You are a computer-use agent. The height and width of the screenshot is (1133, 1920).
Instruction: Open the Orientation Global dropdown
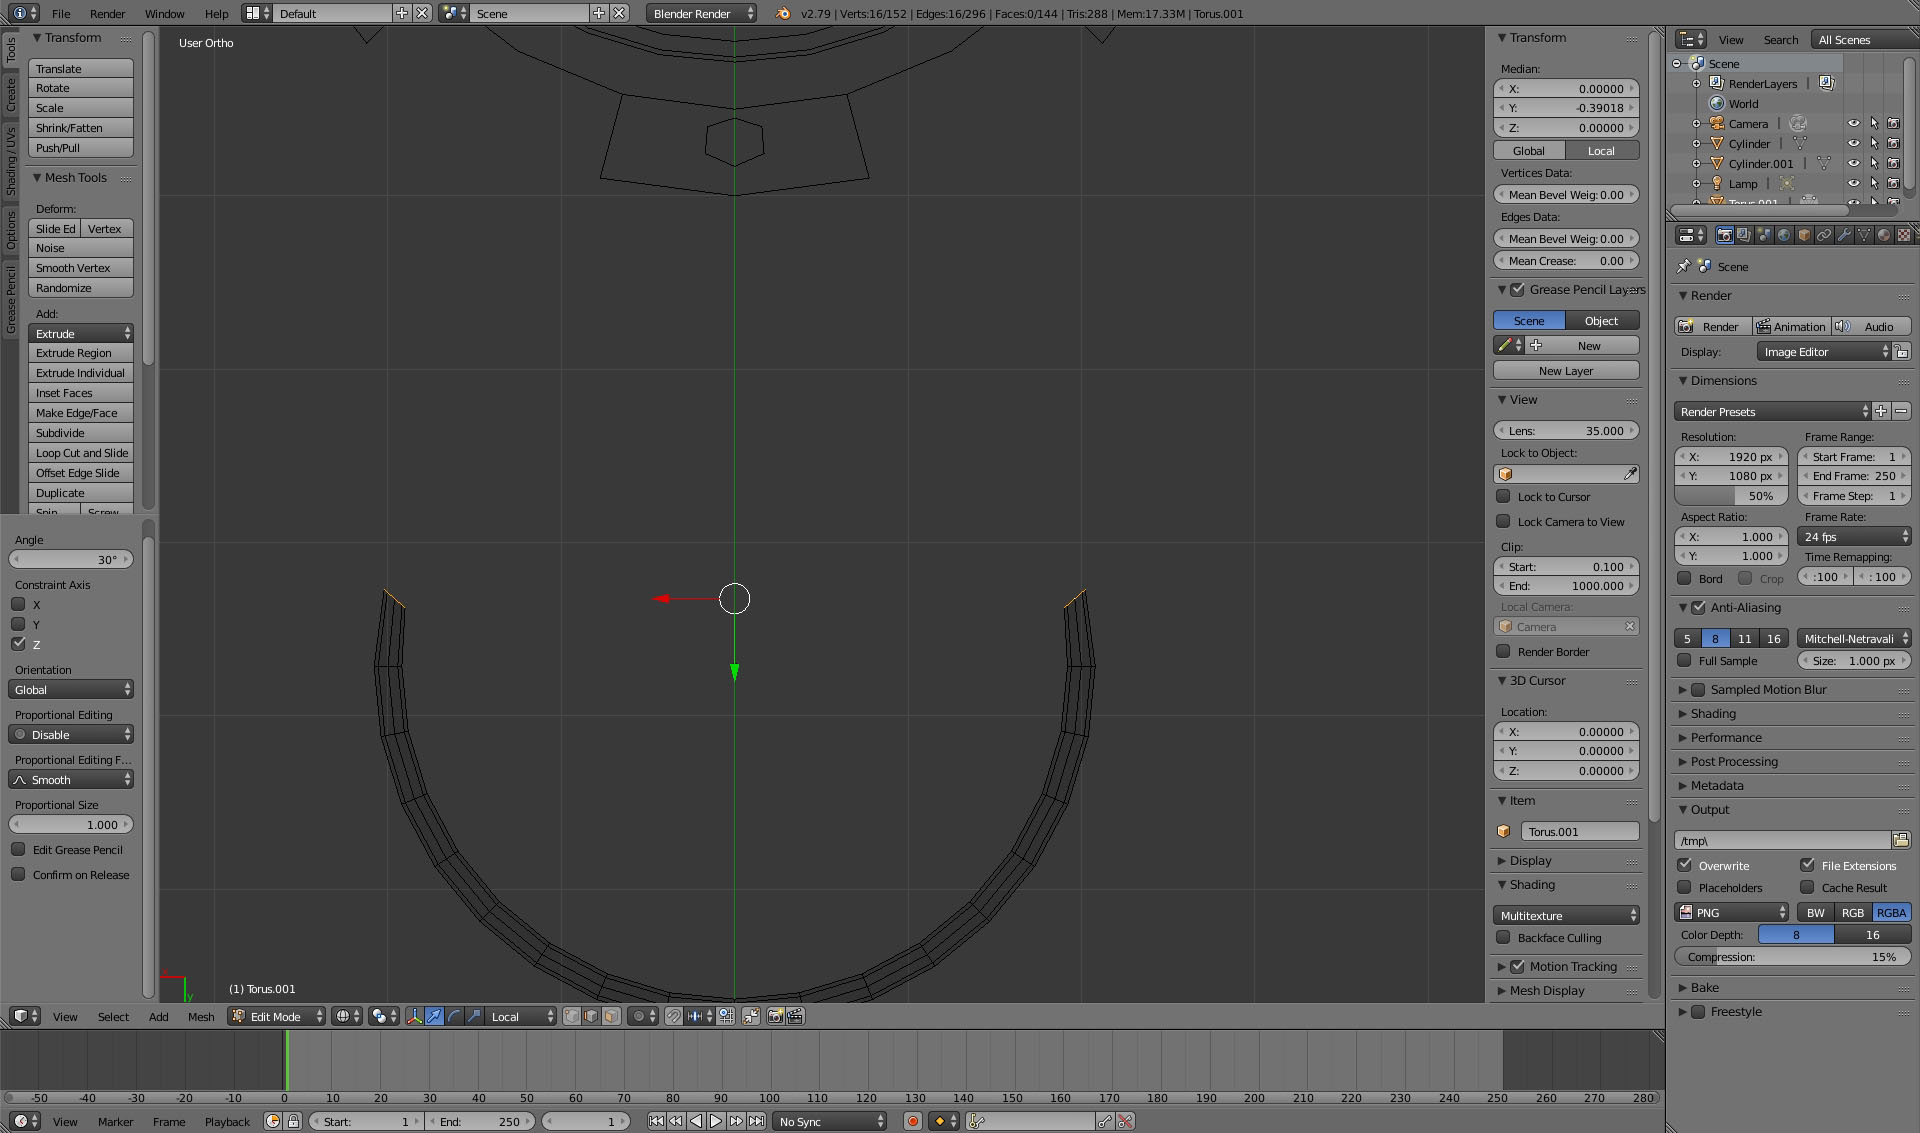71,689
